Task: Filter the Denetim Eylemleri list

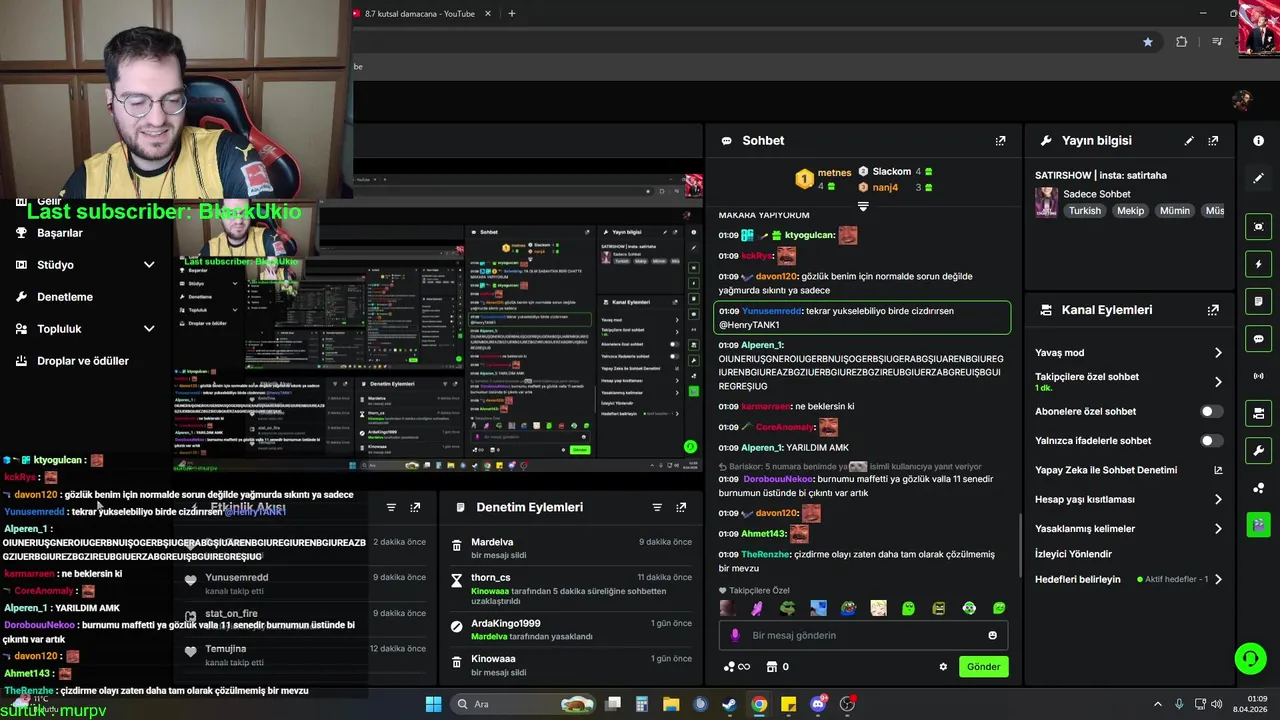Action: pyautogui.click(x=657, y=507)
